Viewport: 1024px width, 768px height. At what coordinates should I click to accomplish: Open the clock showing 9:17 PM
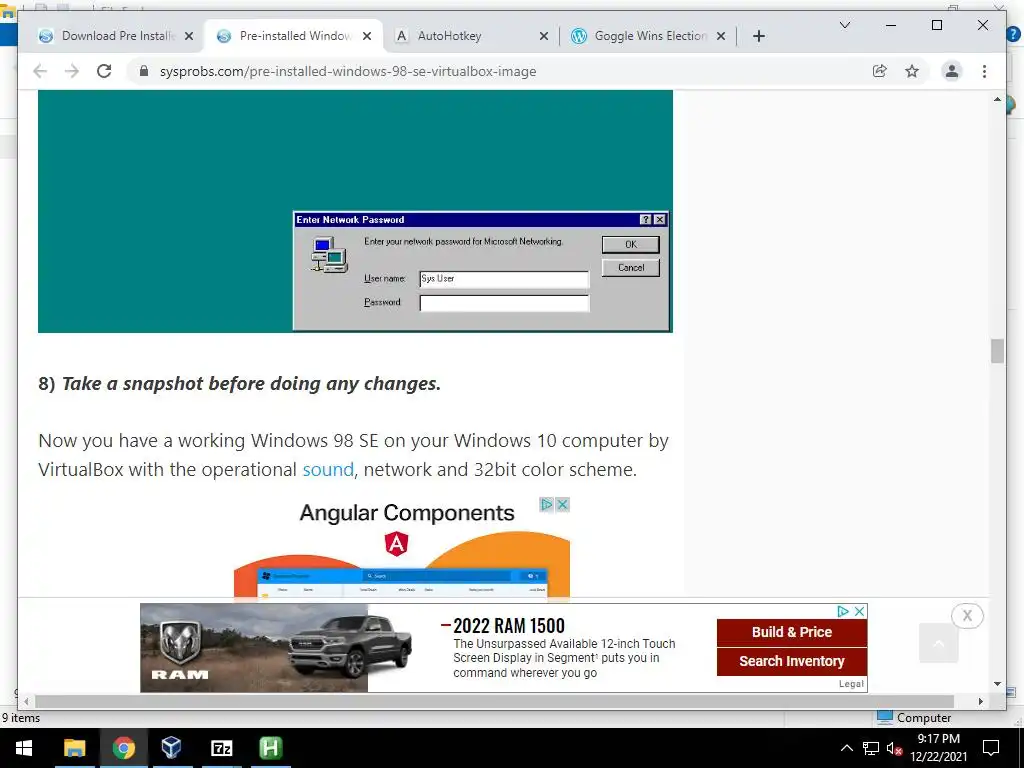point(938,748)
